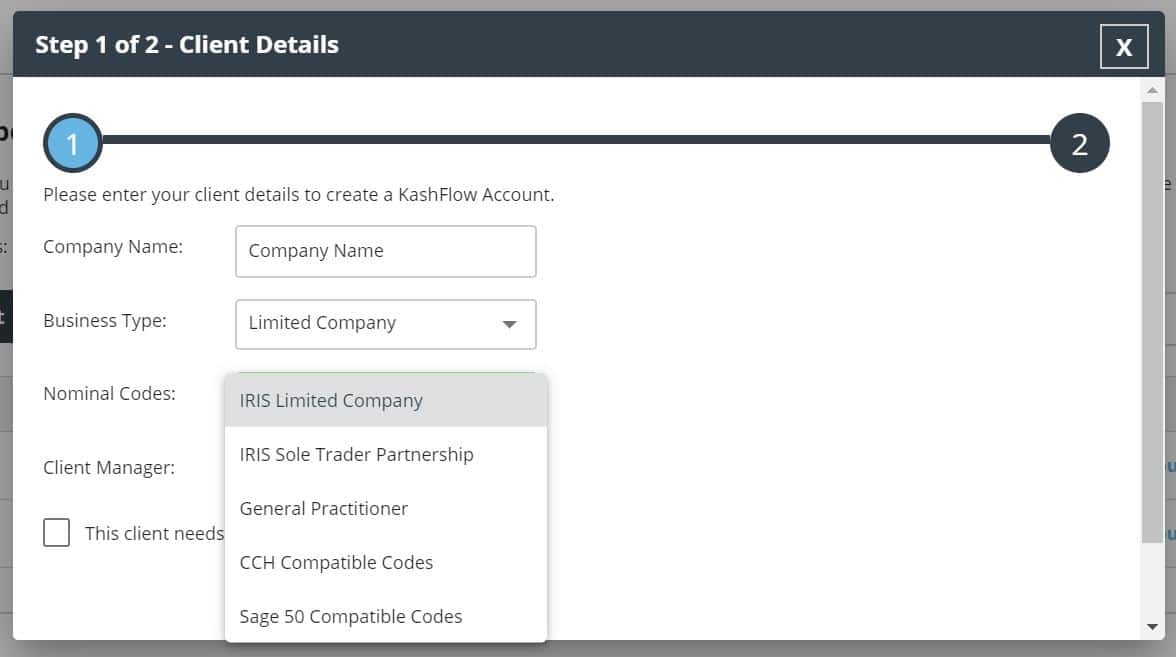Click the step 1 circle indicator
This screenshot has width=1176, height=657.
click(x=72, y=144)
